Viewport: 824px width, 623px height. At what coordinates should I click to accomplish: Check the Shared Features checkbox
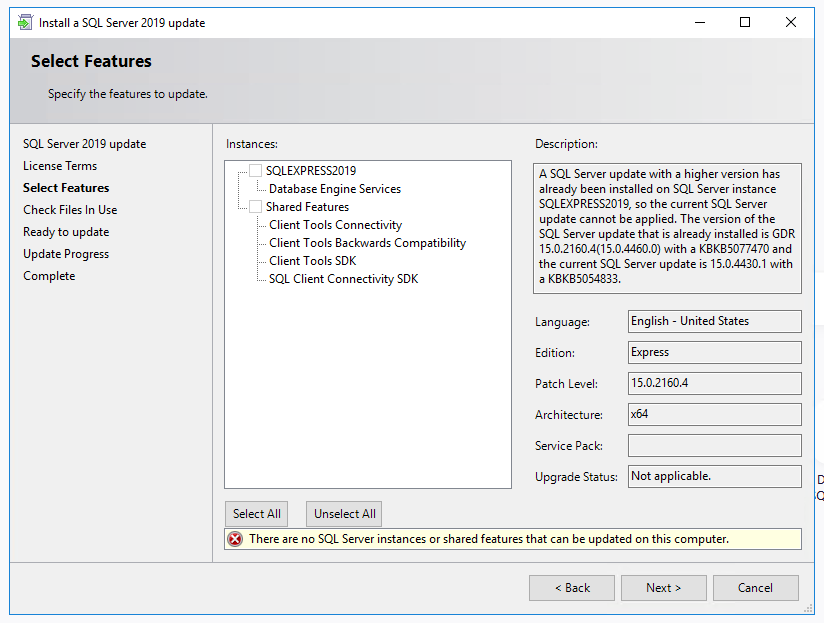[255, 206]
